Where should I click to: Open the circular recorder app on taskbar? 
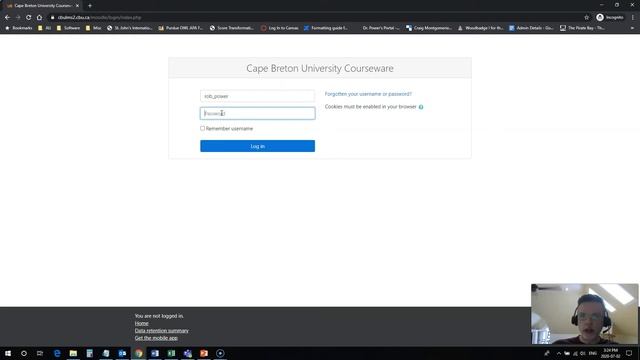coord(220,353)
